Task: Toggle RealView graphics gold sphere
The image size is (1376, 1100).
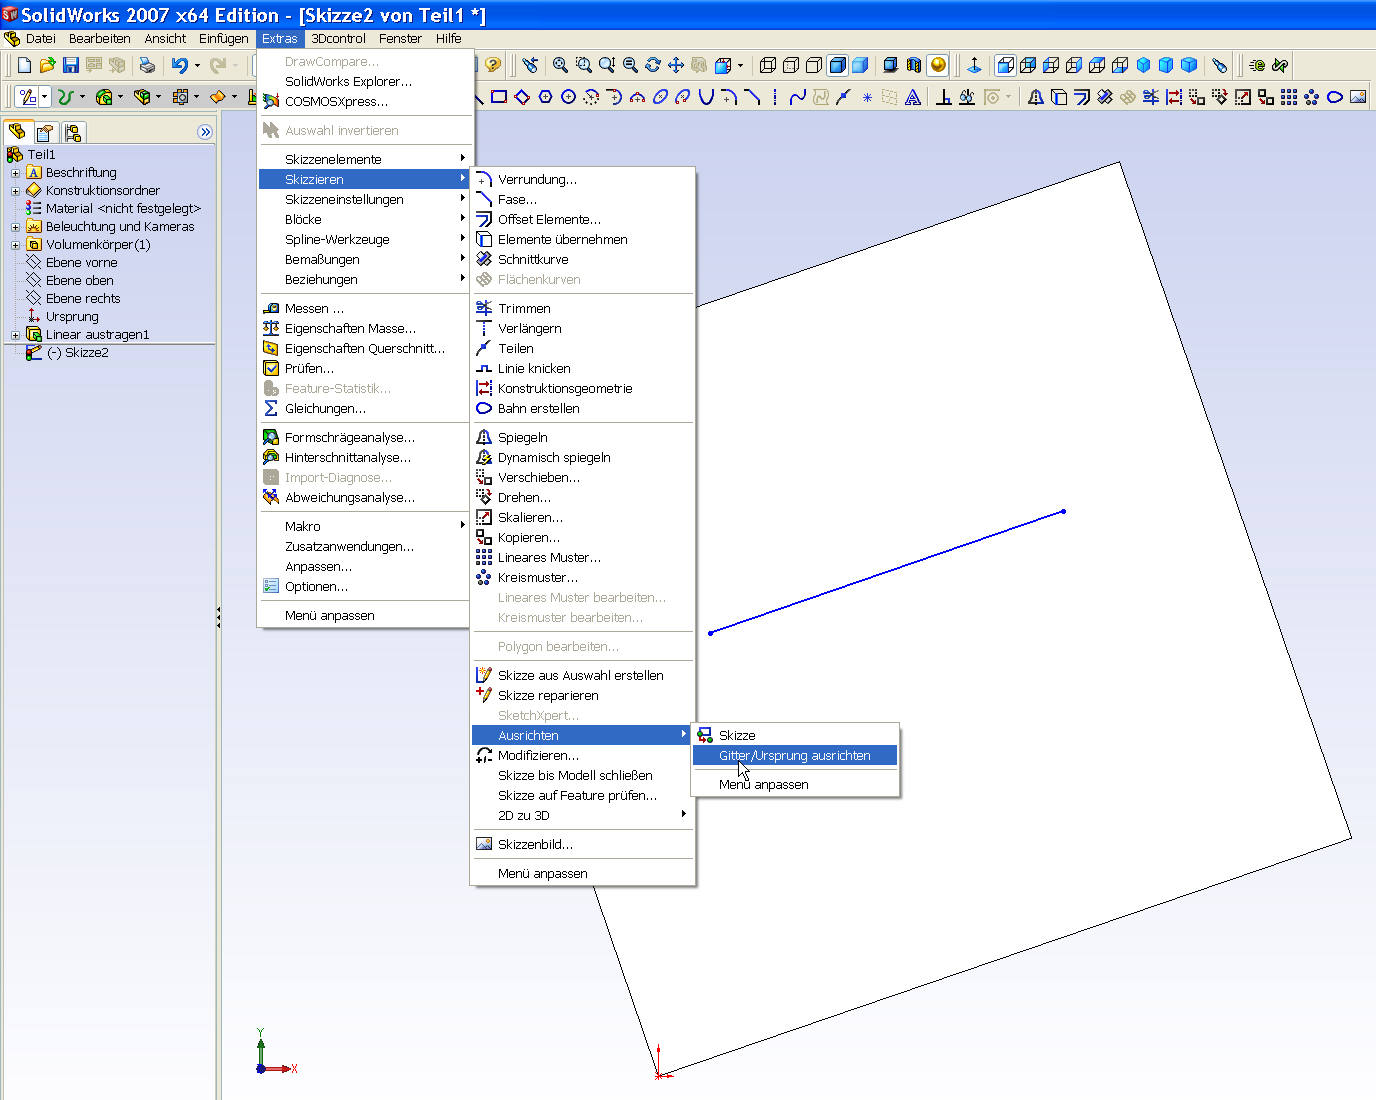Action: point(938,65)
